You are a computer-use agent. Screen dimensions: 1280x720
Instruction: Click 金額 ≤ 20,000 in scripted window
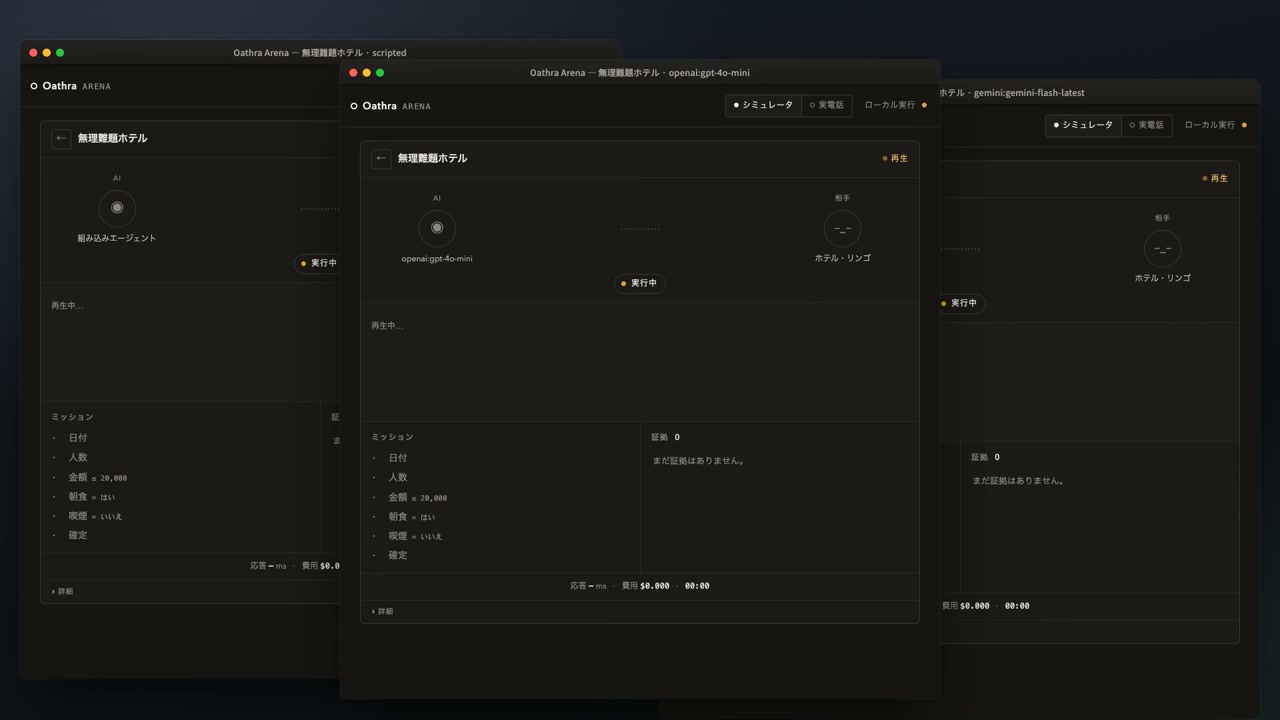pyautogui.click(x=98, y=477)
